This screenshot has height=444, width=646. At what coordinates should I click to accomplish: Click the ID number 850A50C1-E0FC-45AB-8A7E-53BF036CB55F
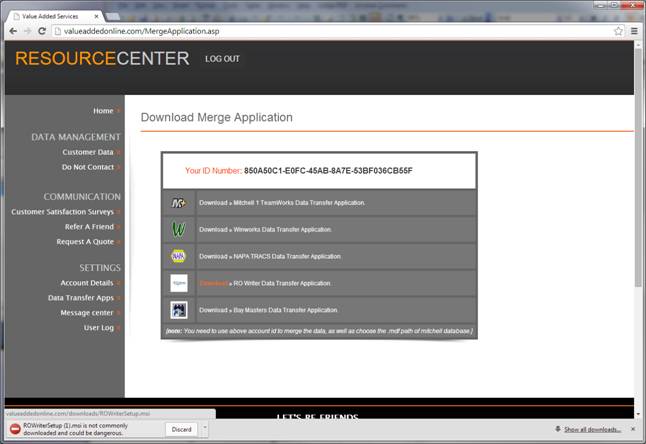coord(328,171)
